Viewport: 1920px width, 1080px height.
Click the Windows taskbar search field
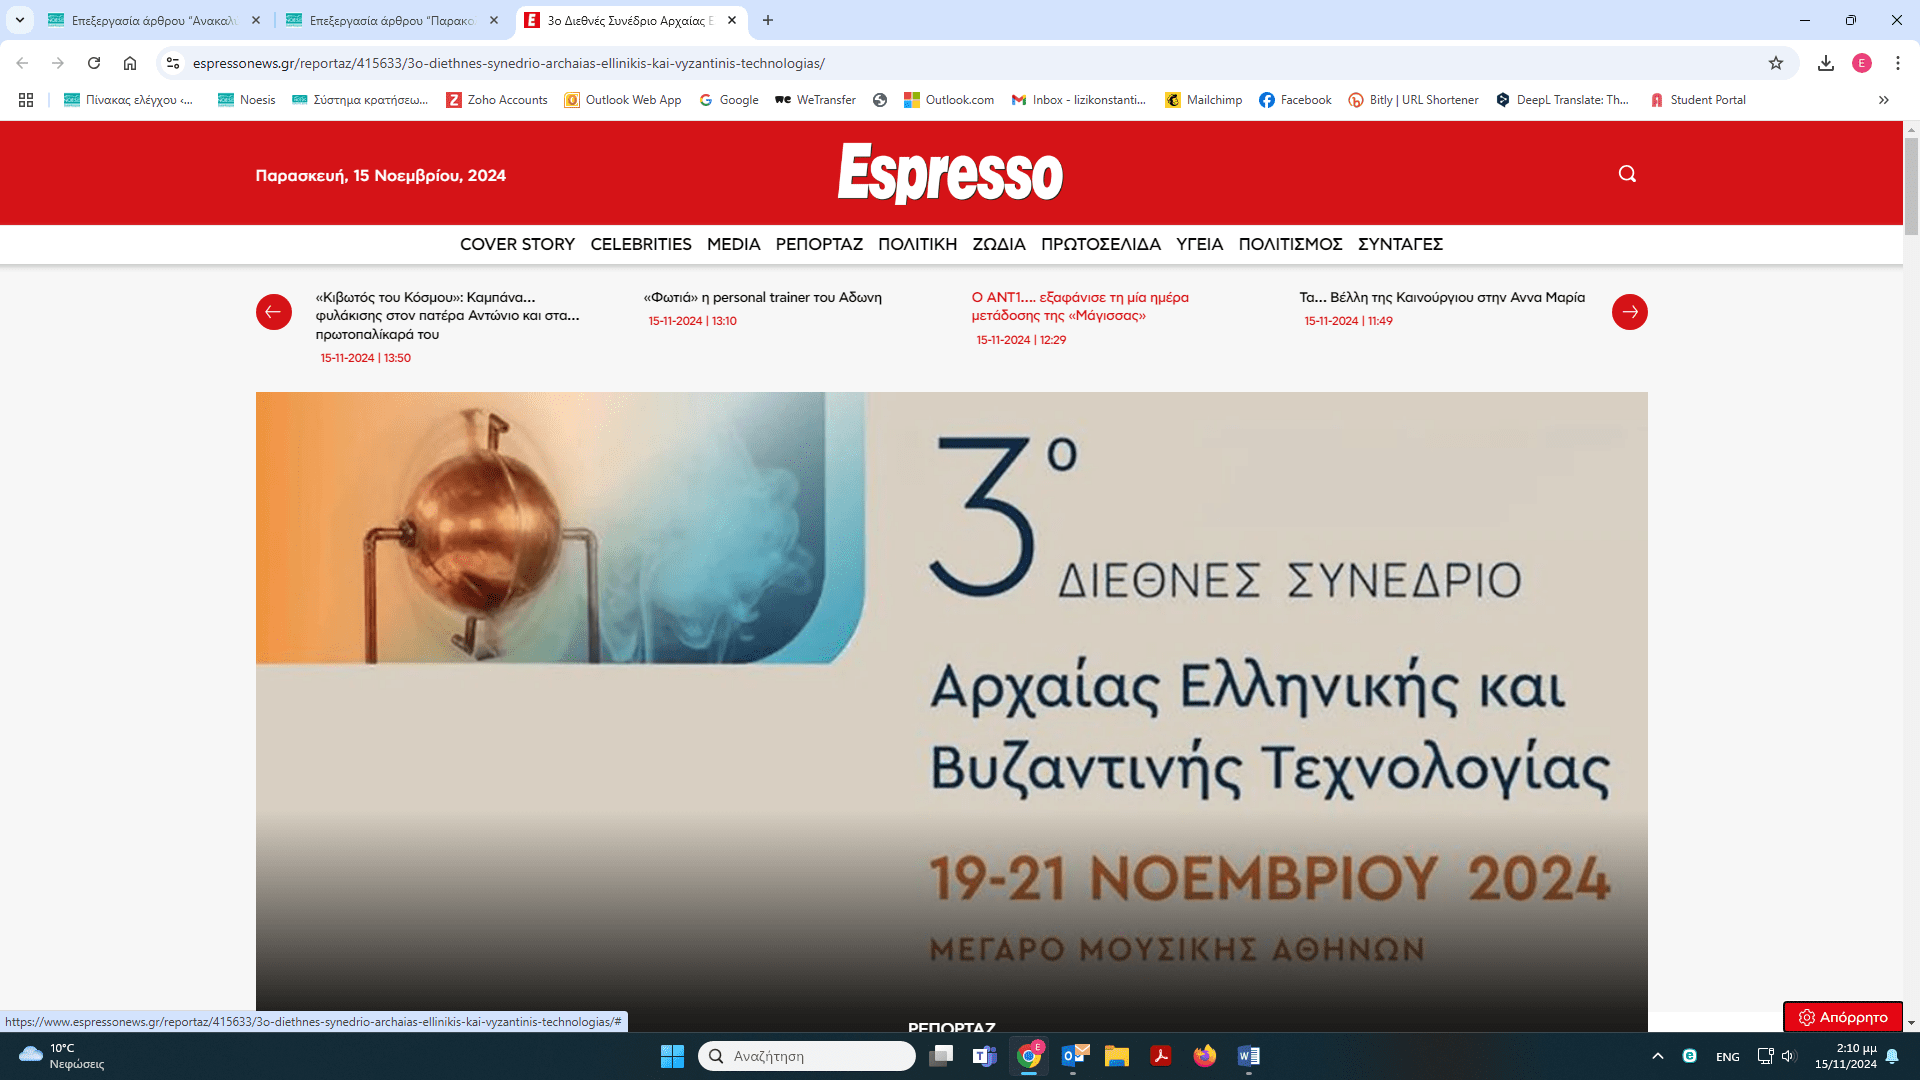806,1056
